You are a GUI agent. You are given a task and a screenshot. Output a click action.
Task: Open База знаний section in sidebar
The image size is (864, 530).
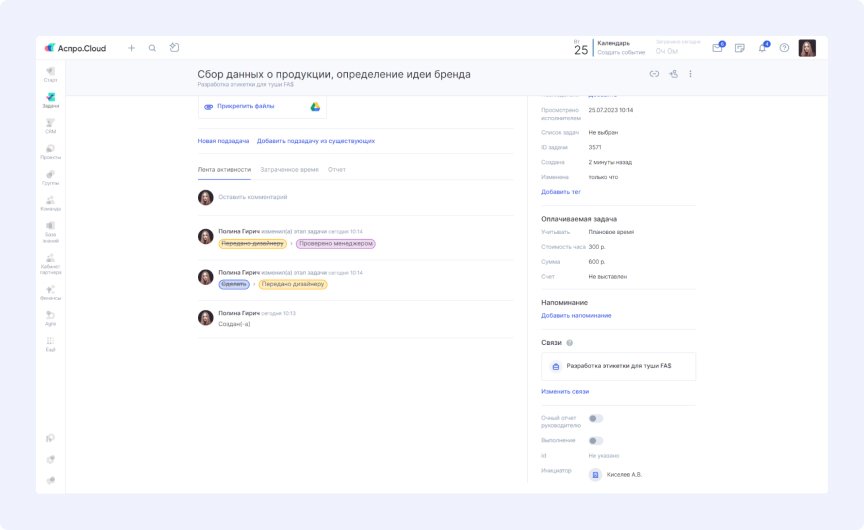[50, 232]
